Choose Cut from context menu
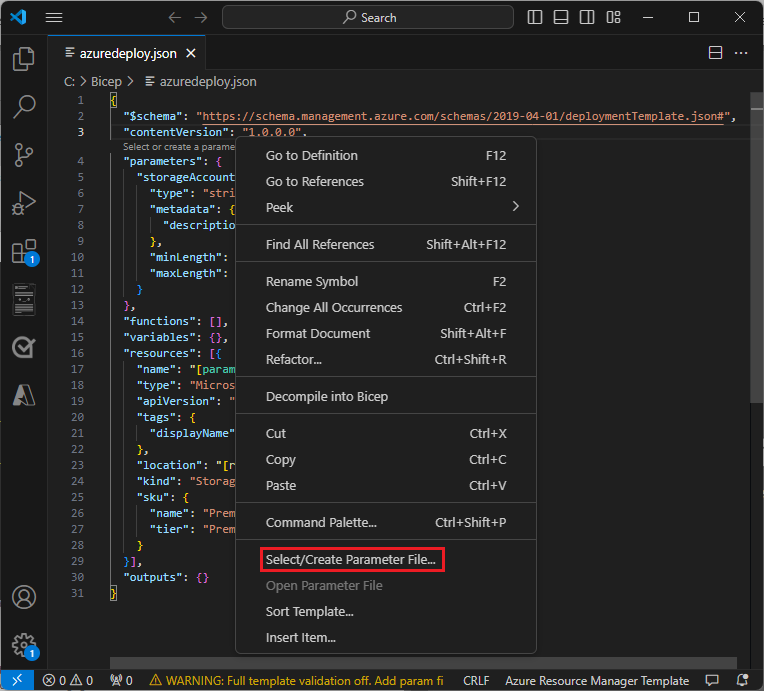 pos(386,433)
